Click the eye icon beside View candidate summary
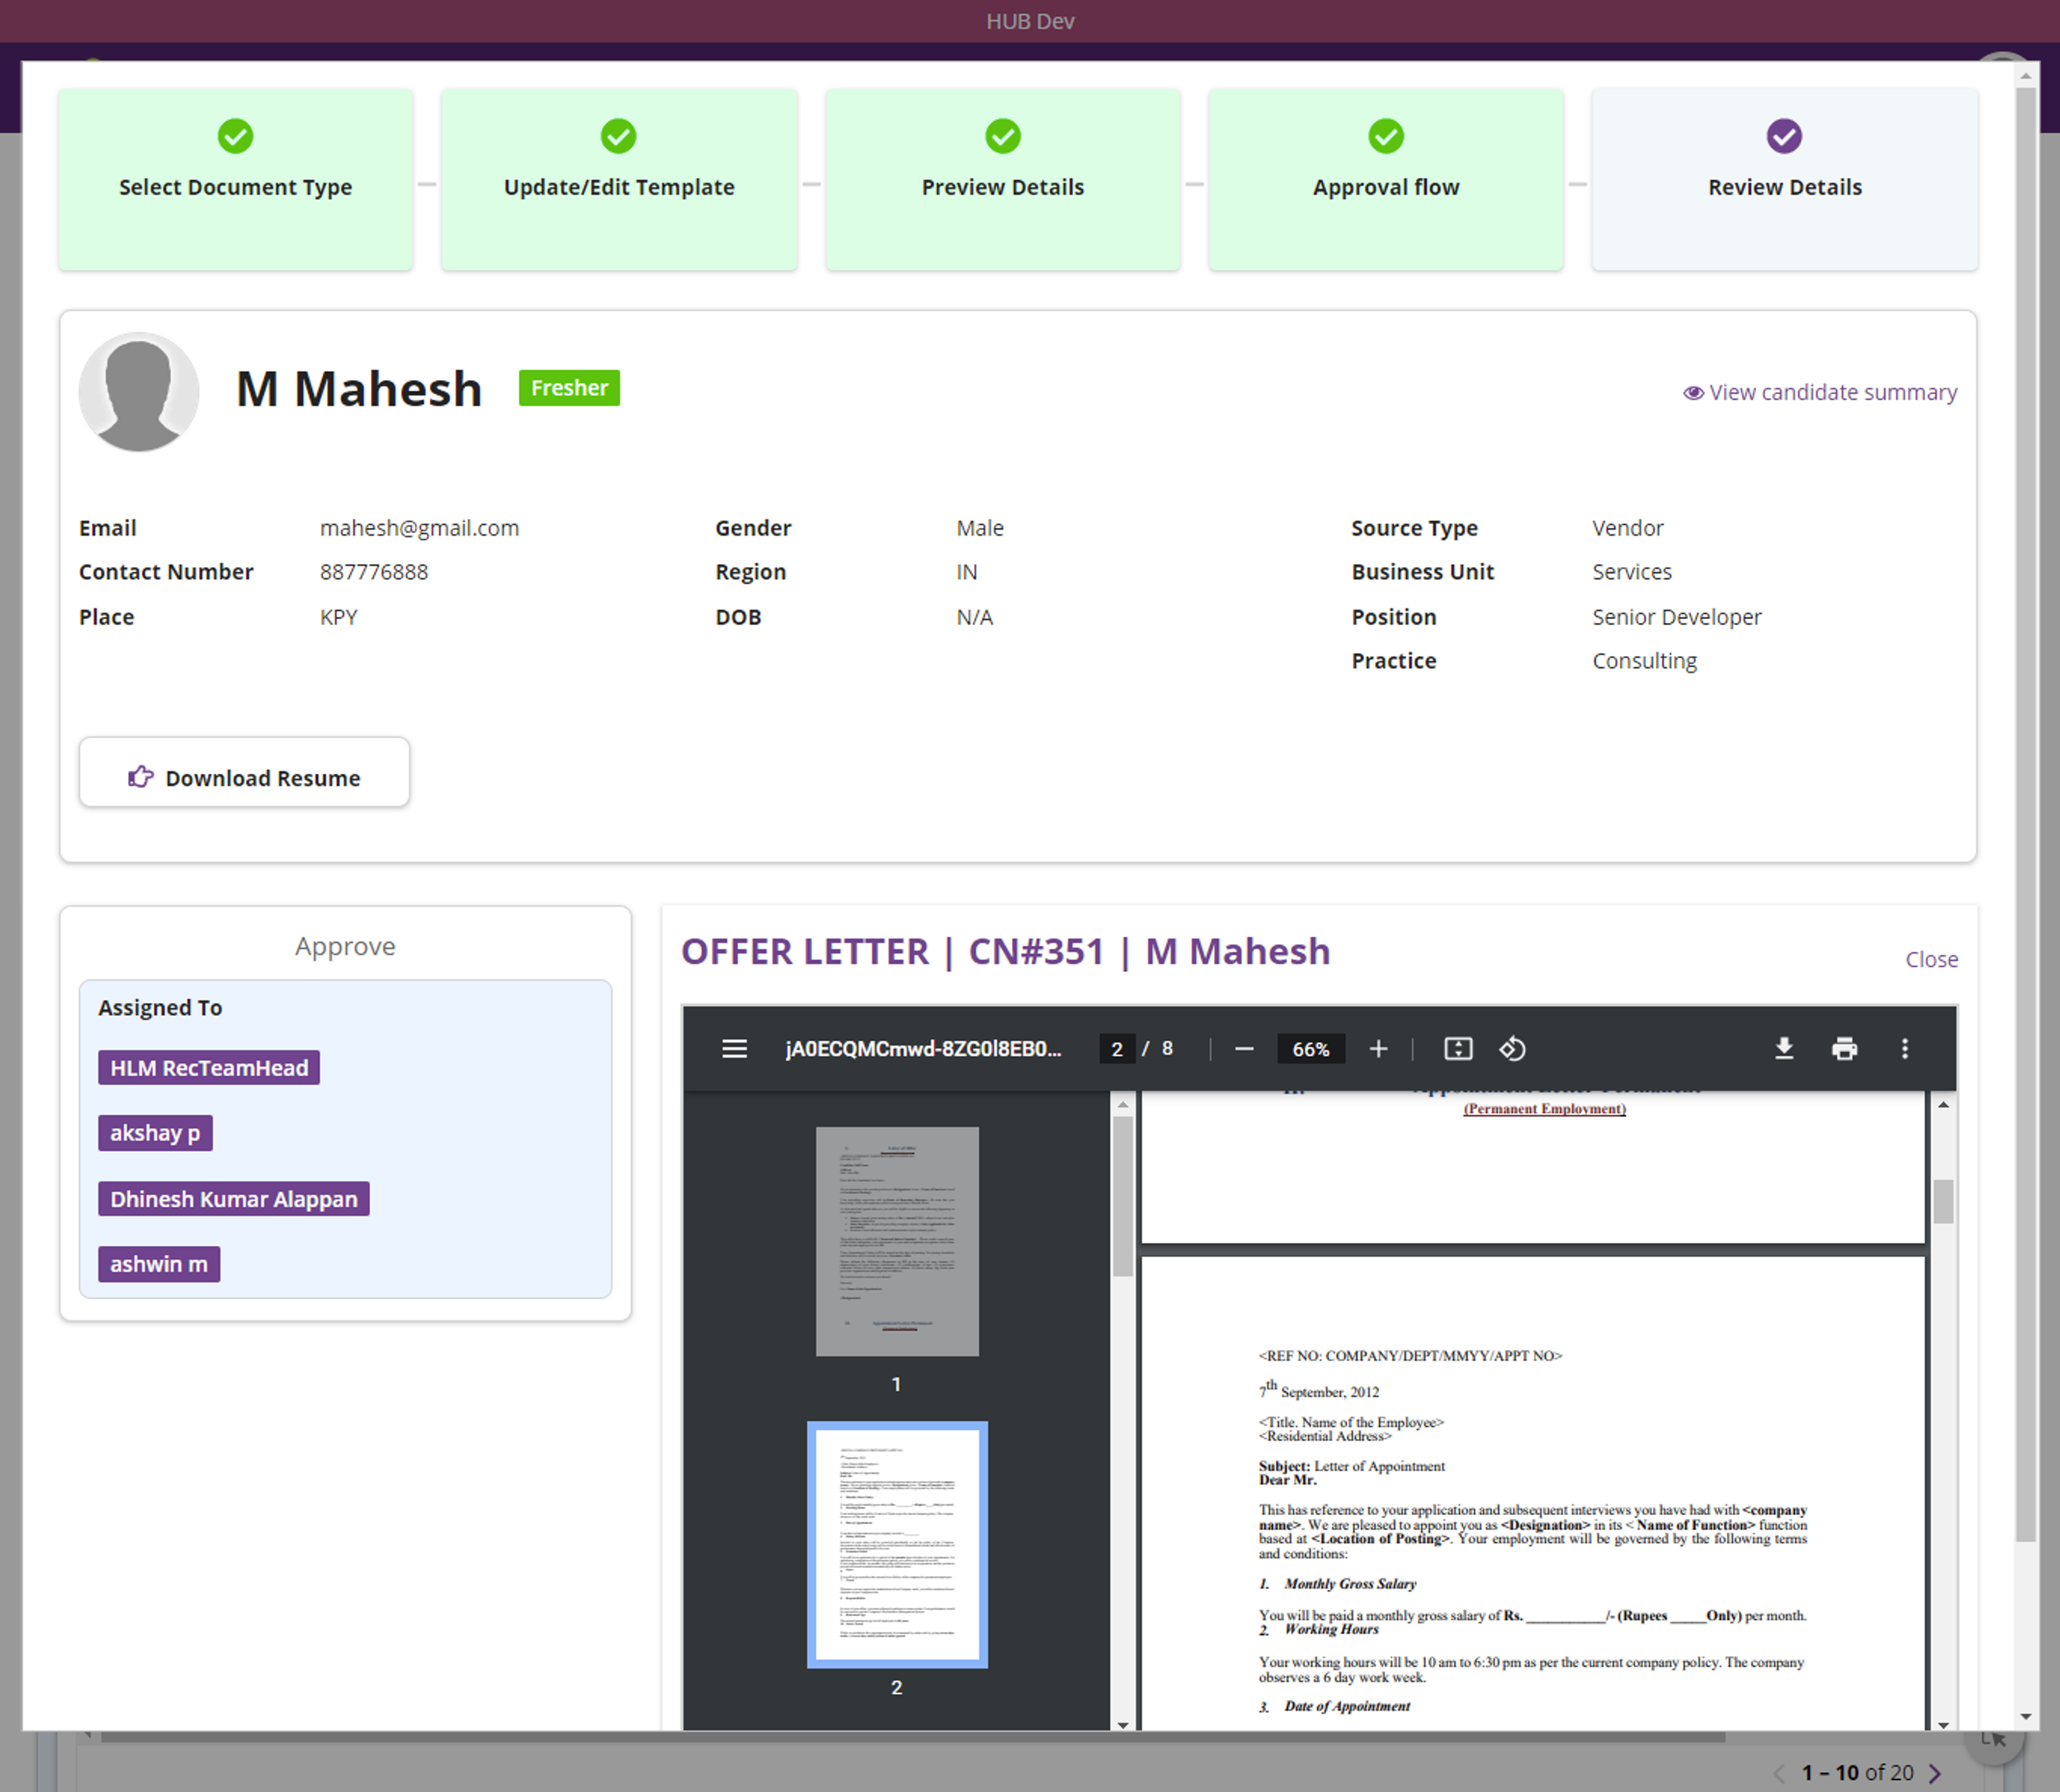Viewport: 2060px width, 1792px height. [1693, 393]
